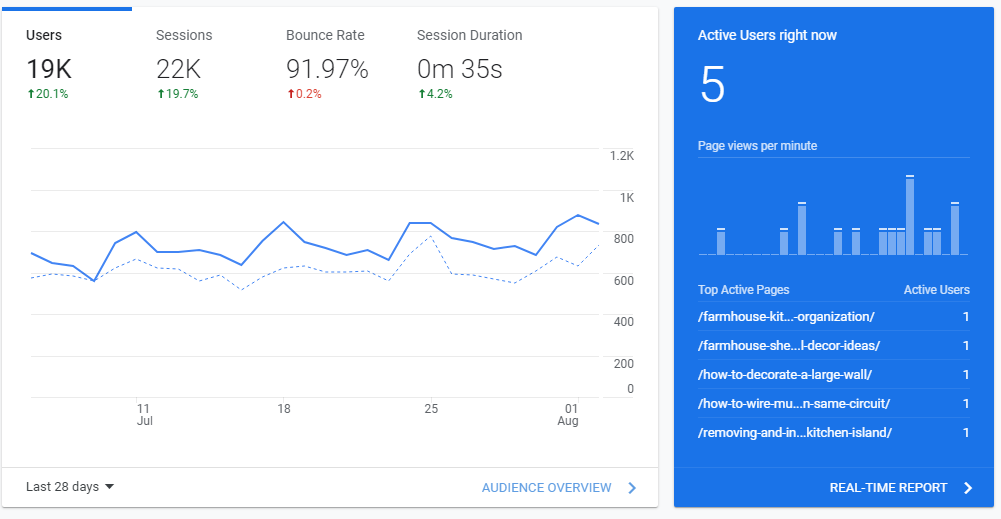
Task: Open the /farmhouse-kit...-organization/ active page
Action: click(786, 317)
